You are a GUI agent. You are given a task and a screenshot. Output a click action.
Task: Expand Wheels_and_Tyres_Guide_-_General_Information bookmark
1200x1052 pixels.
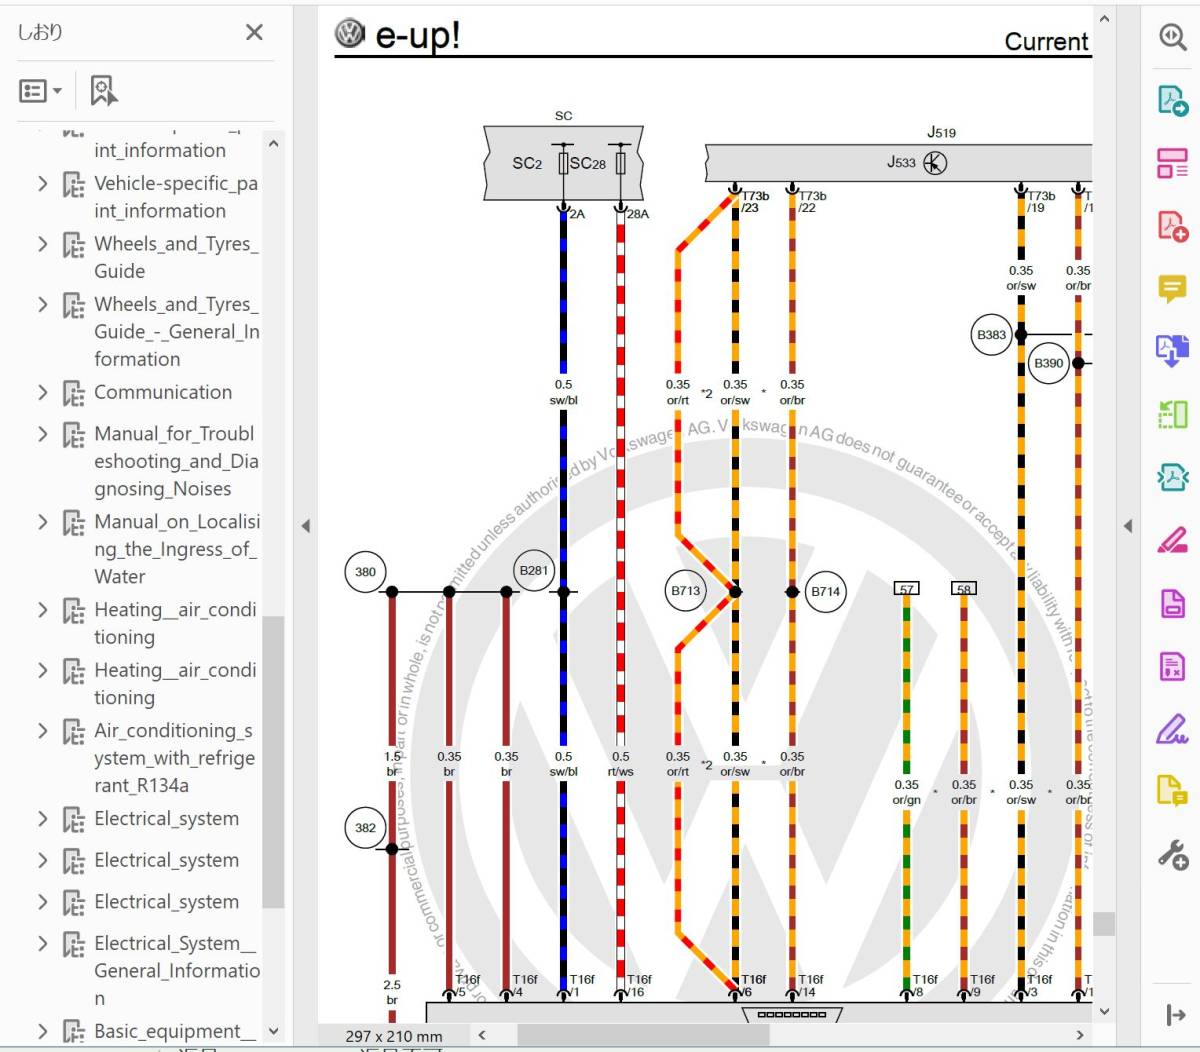(42, 304)
